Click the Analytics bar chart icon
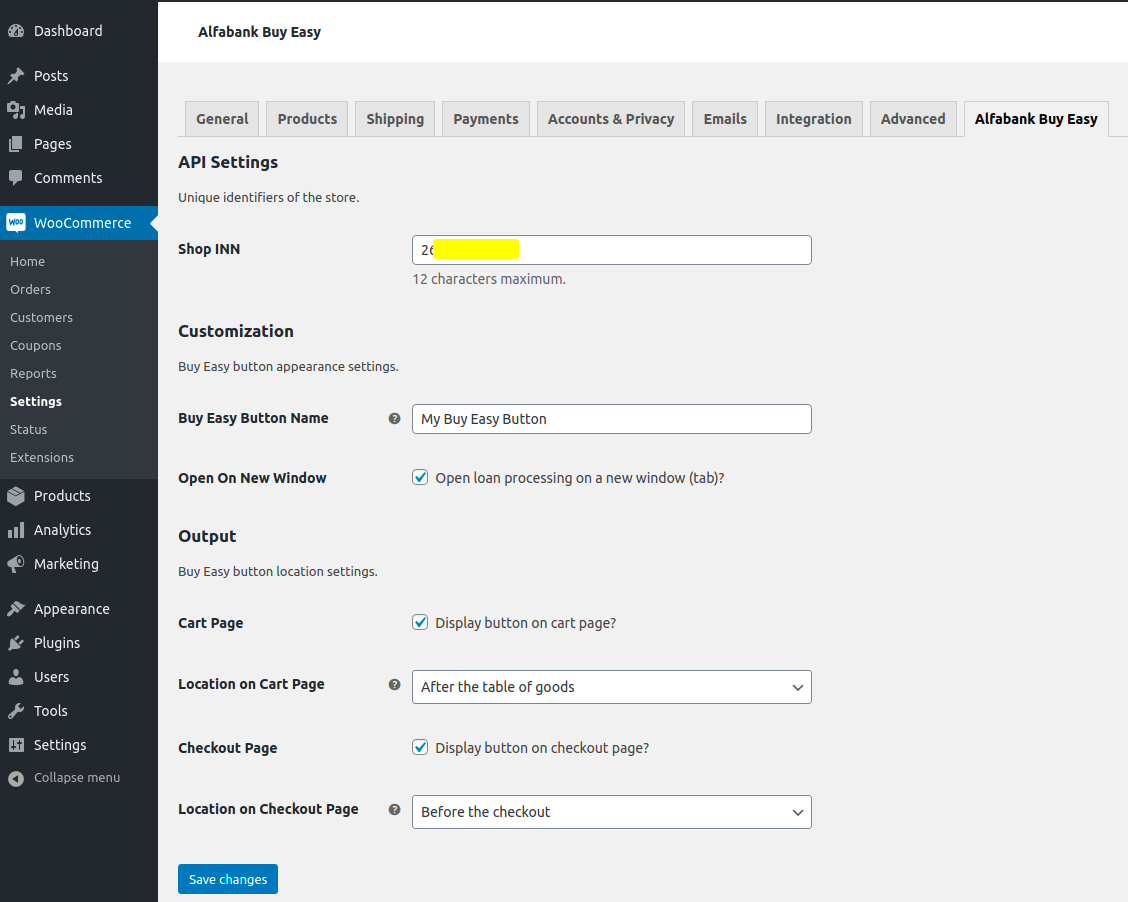 [16, 530]
